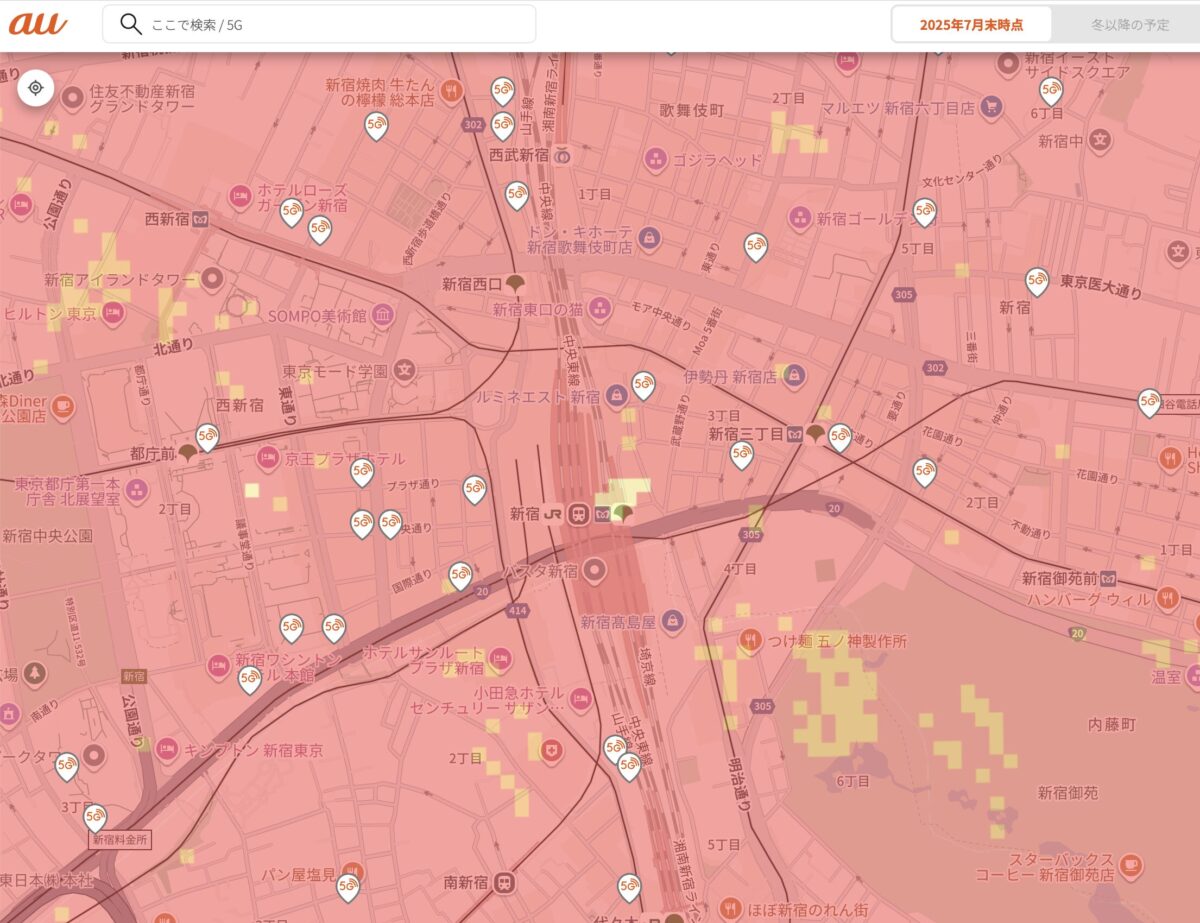Click the ゴジラヘッド attraction icon
Screen dimensions: 1200x923
click(655, 157)
